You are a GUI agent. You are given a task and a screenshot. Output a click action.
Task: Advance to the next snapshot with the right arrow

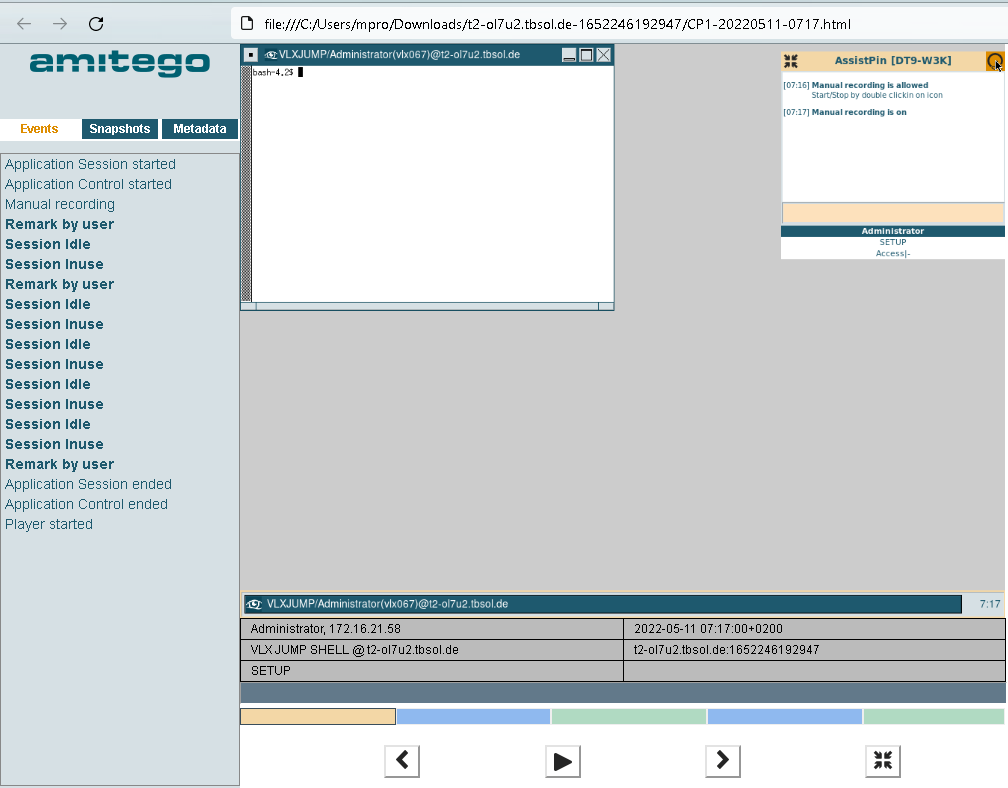[722, 761]
